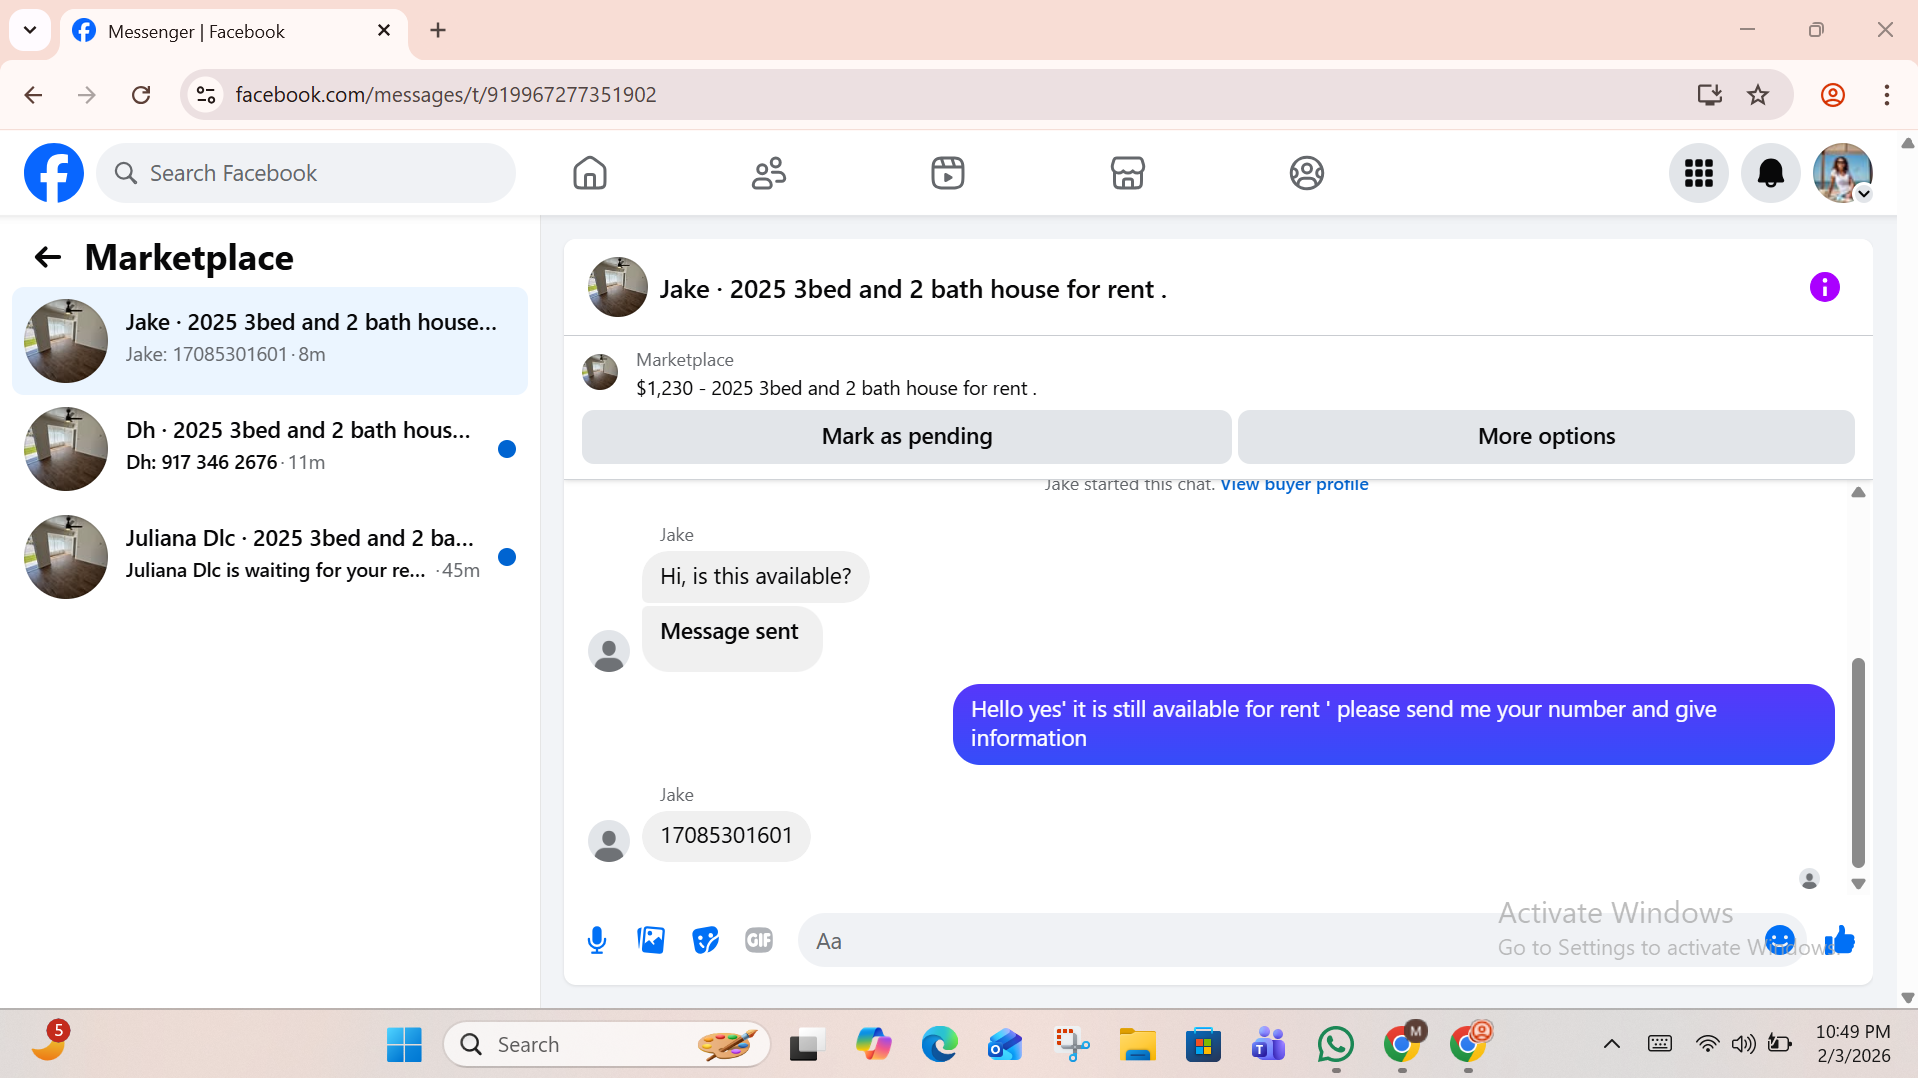Open WhatsApp from the taskbar
1918x1078 pixels.
coord(1336,1045)
